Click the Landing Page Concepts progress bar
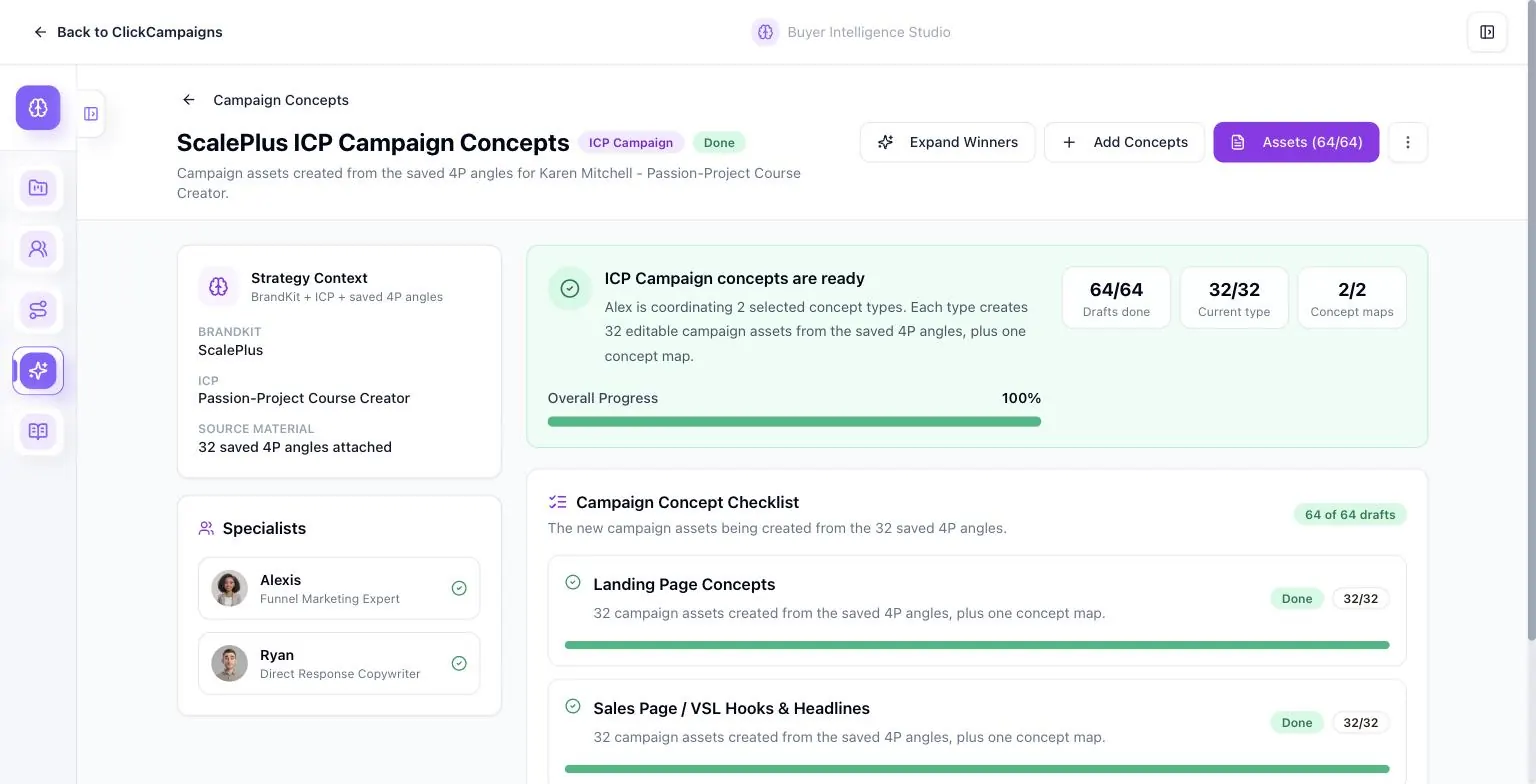The image size is (1536, 784). [x=977, y=645]
